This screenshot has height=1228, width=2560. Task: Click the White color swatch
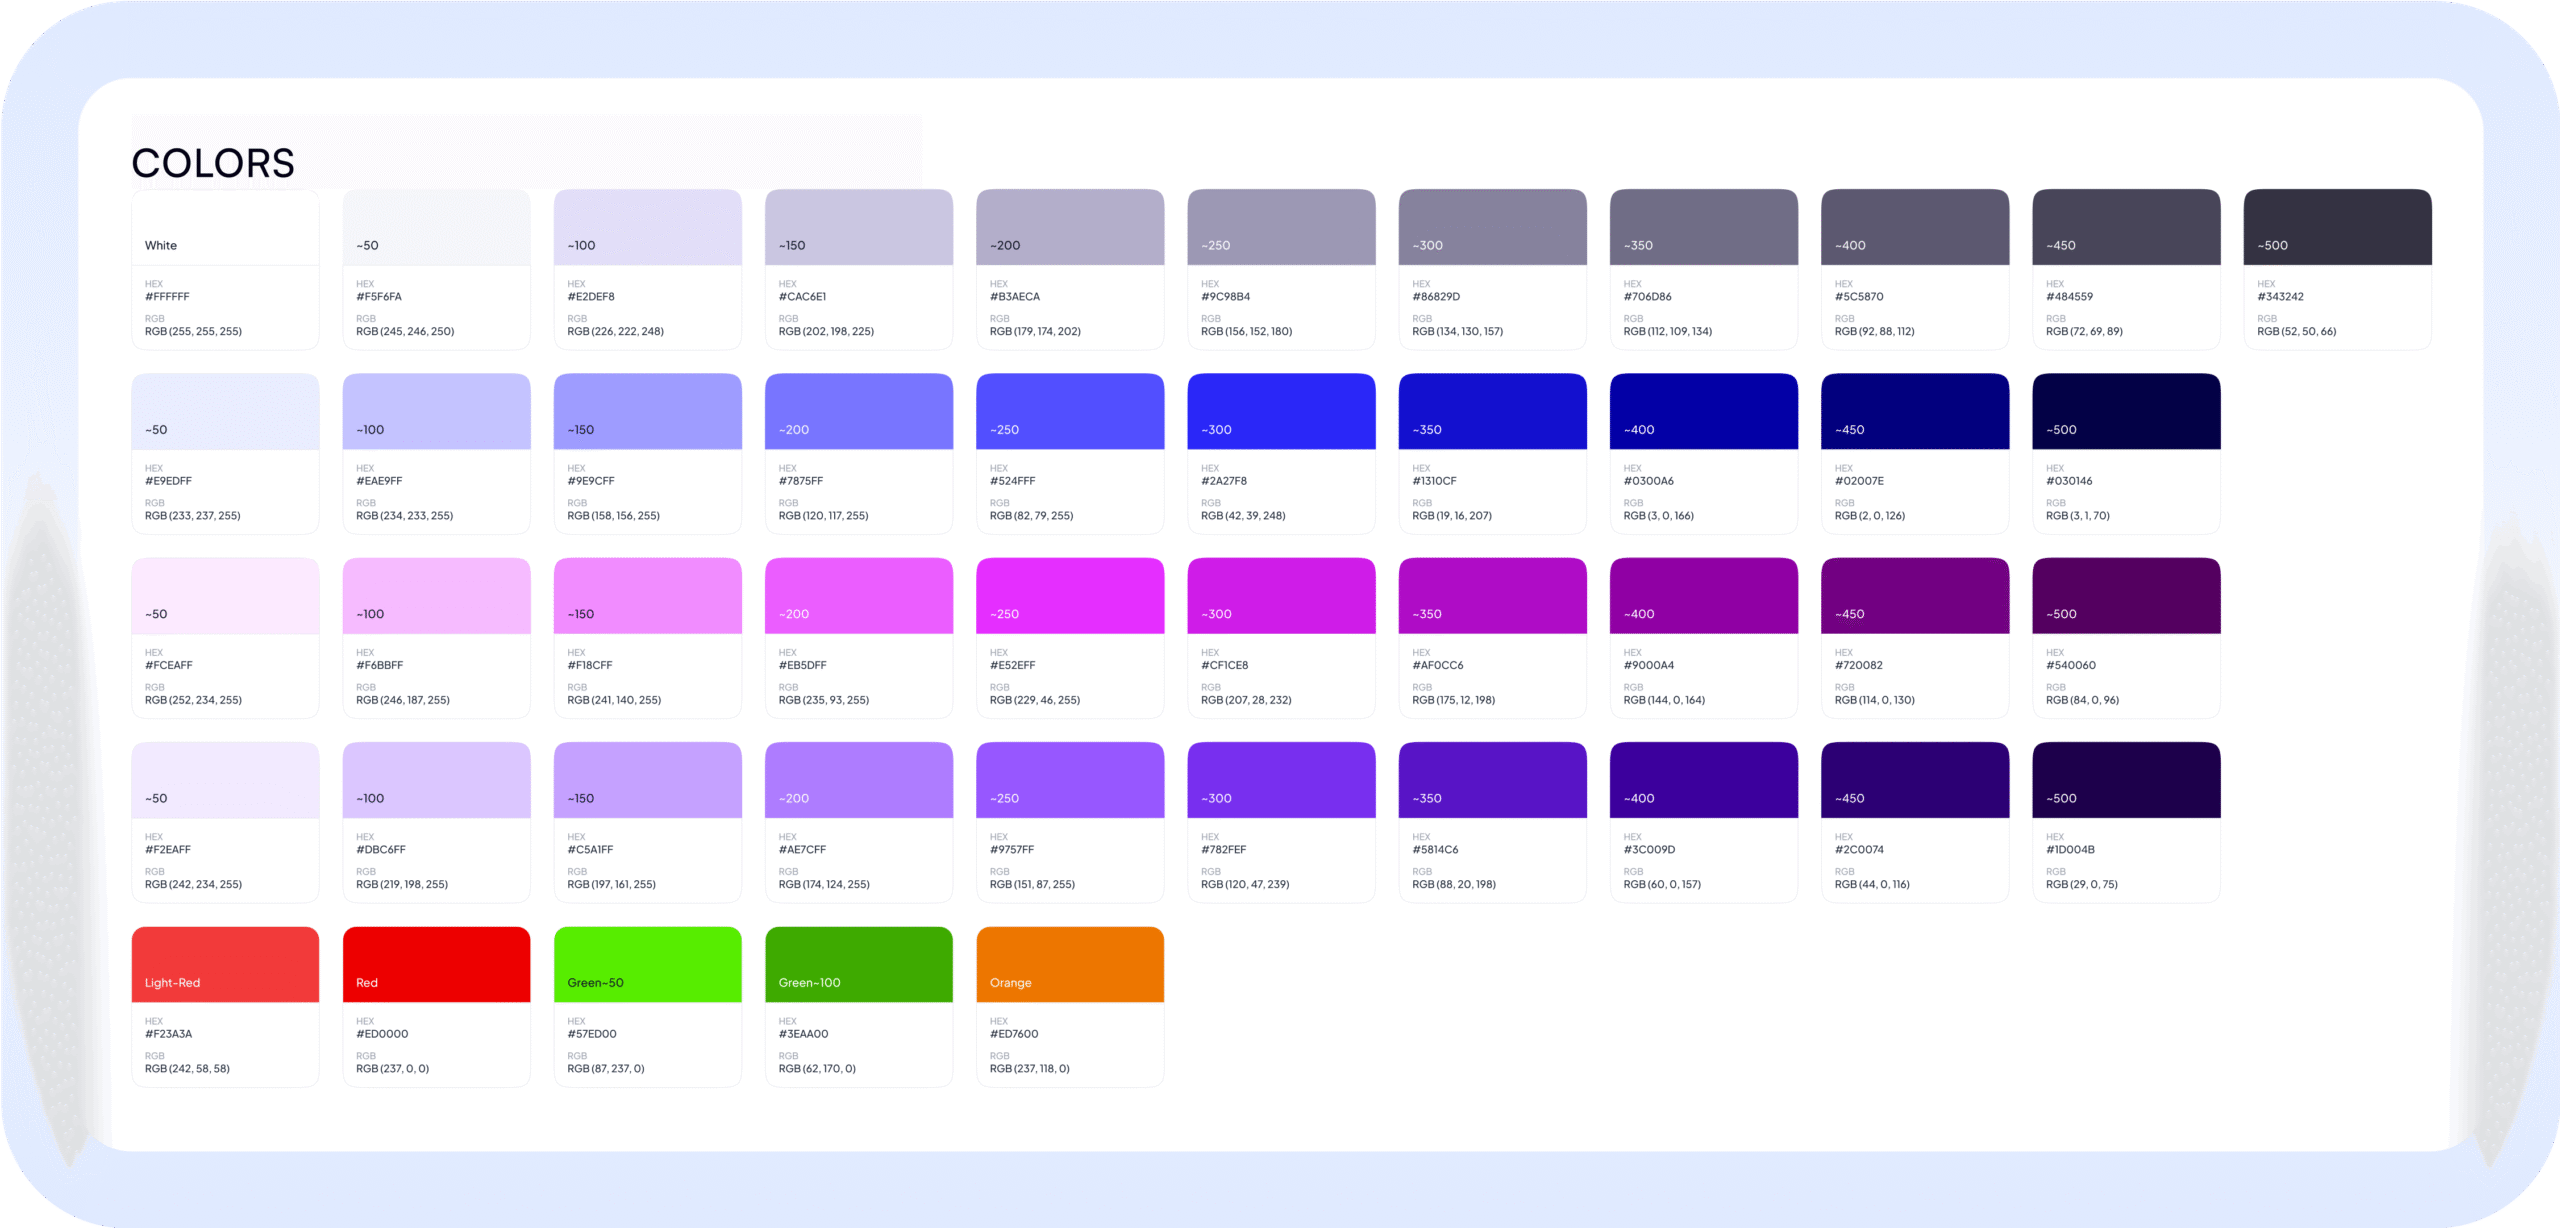pos(225,228)
